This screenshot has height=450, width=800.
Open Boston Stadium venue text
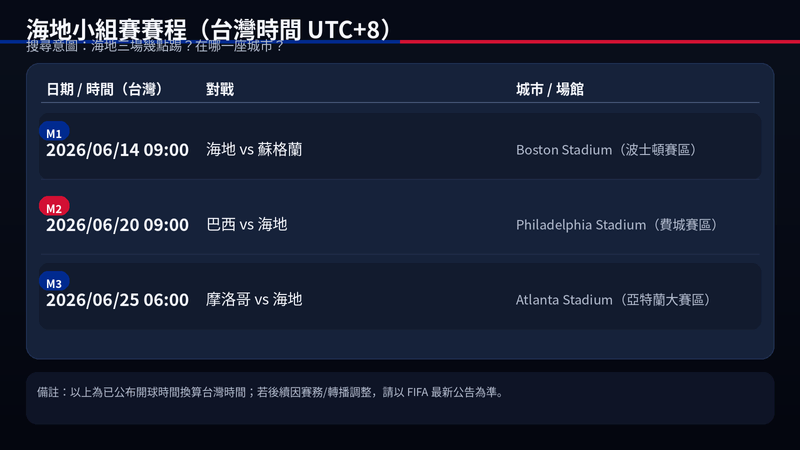(607, 149)
